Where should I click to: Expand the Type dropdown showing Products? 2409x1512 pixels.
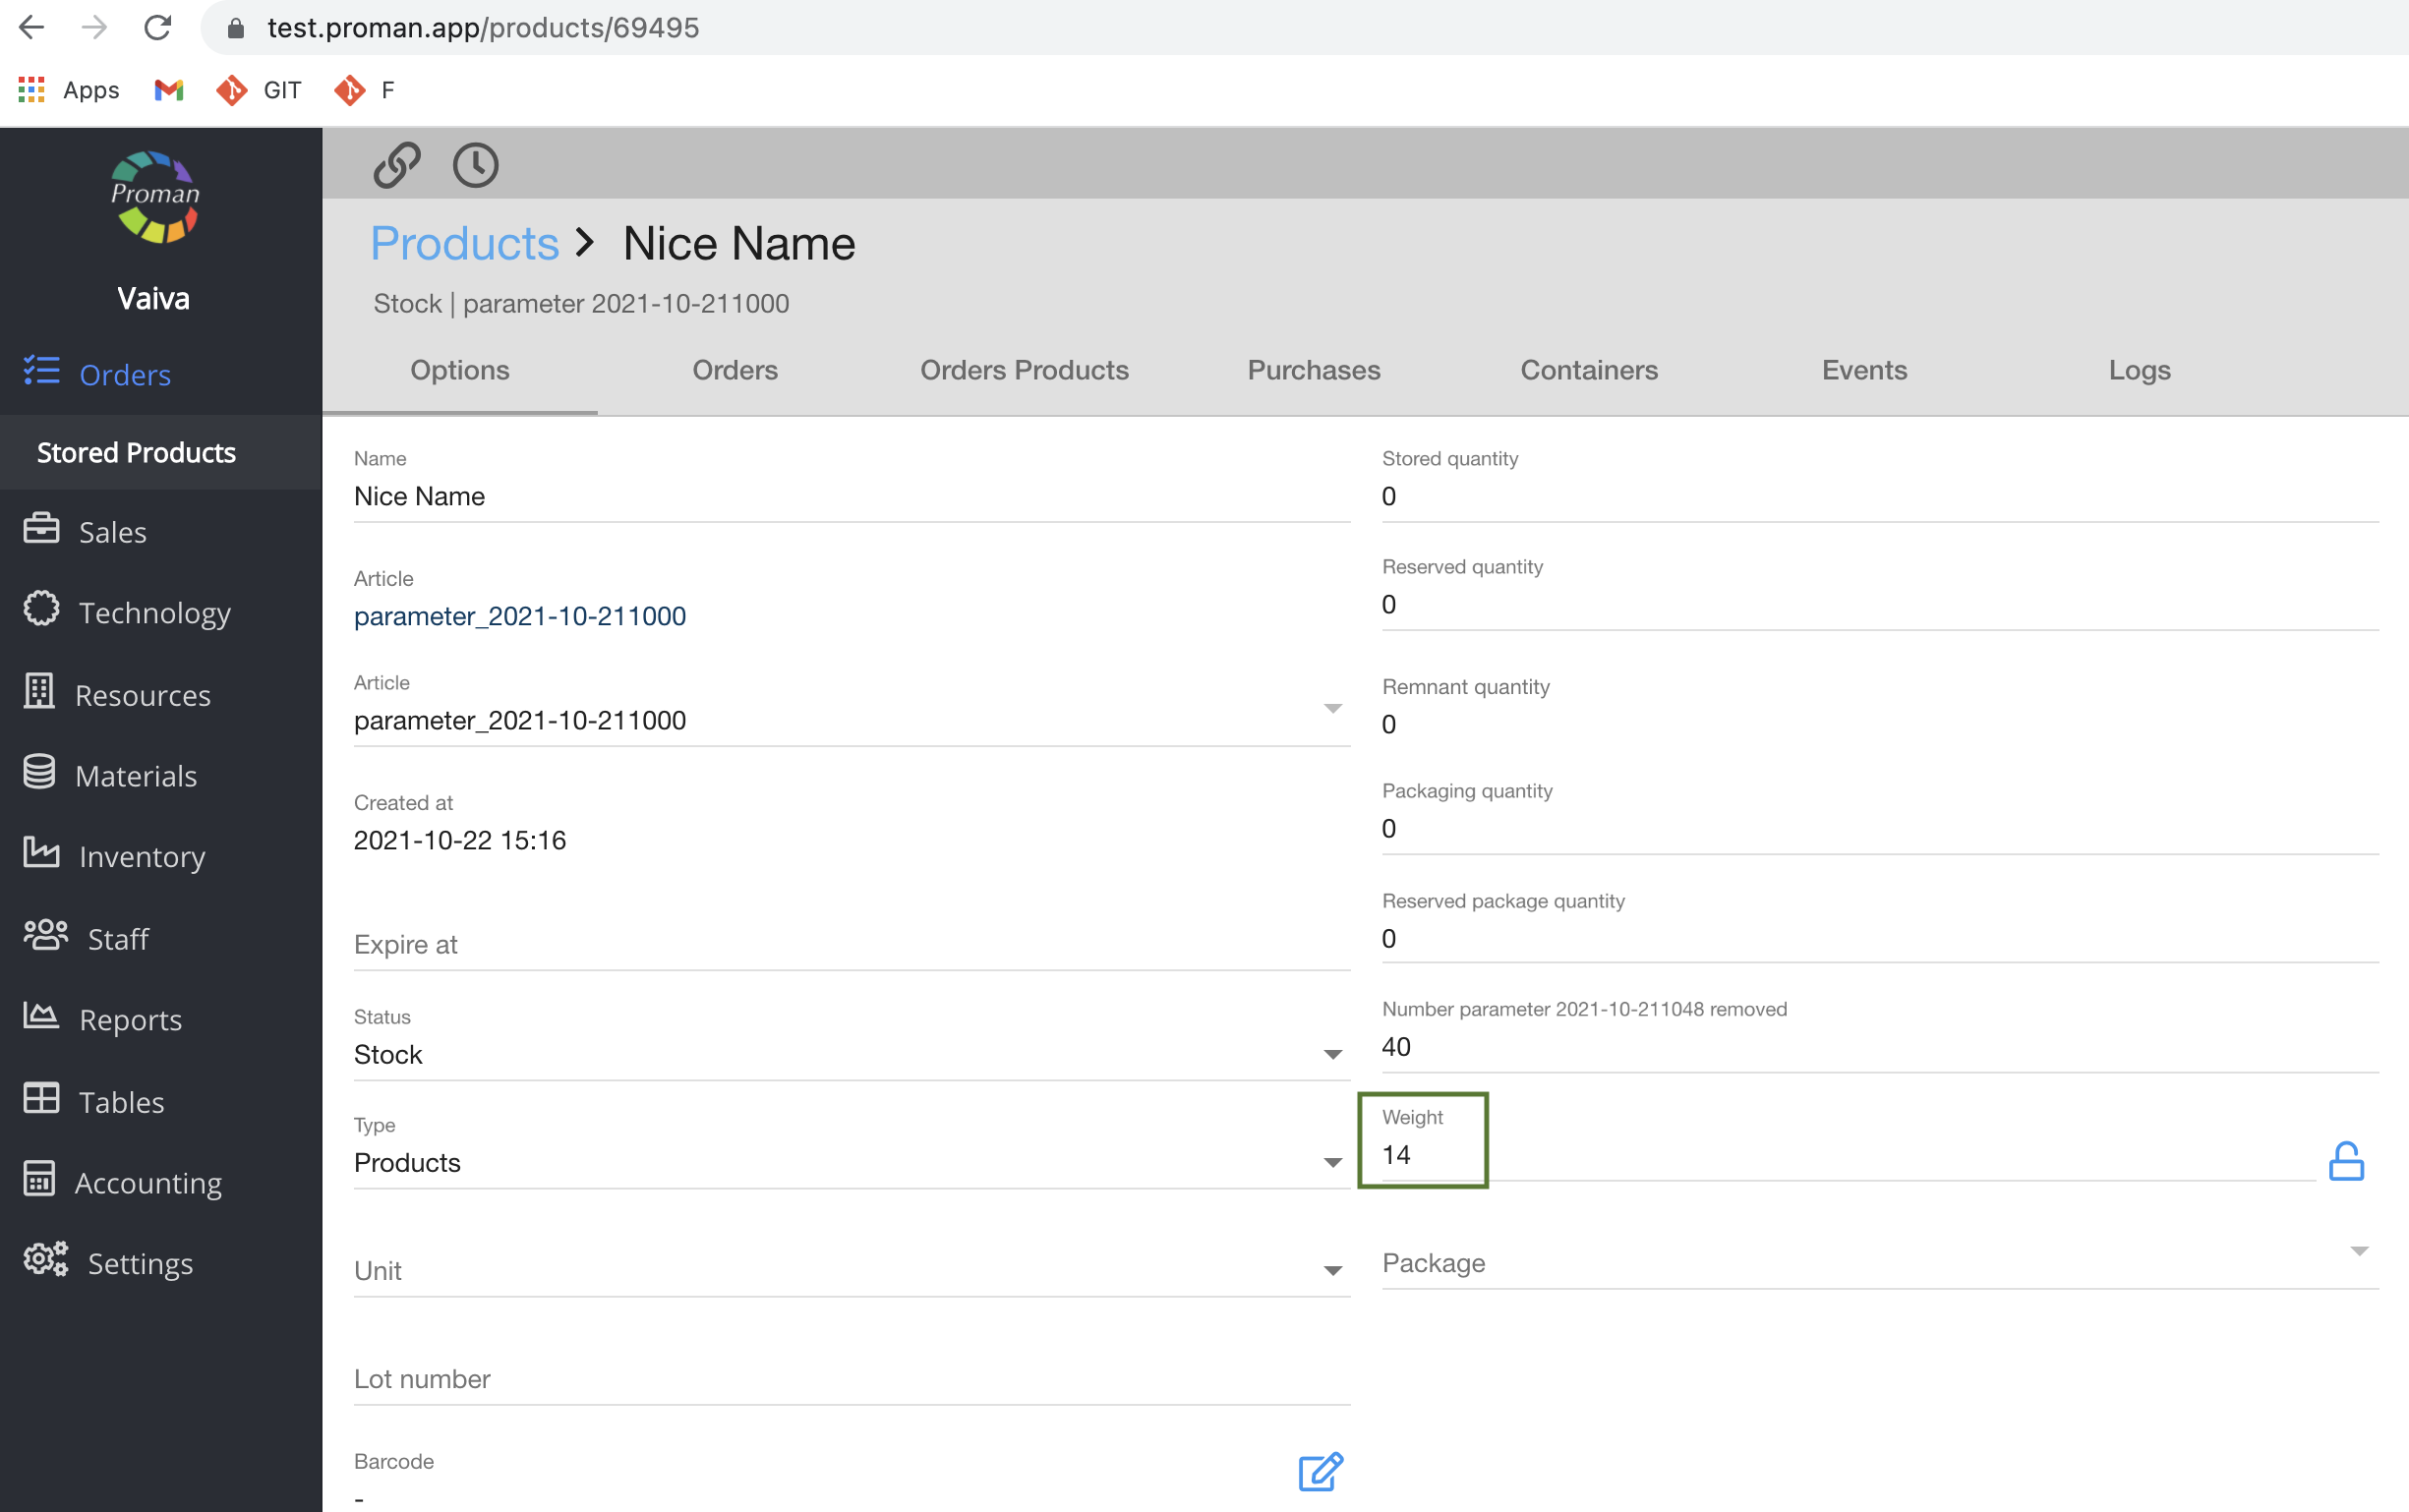click(x=1332, y=1162)
